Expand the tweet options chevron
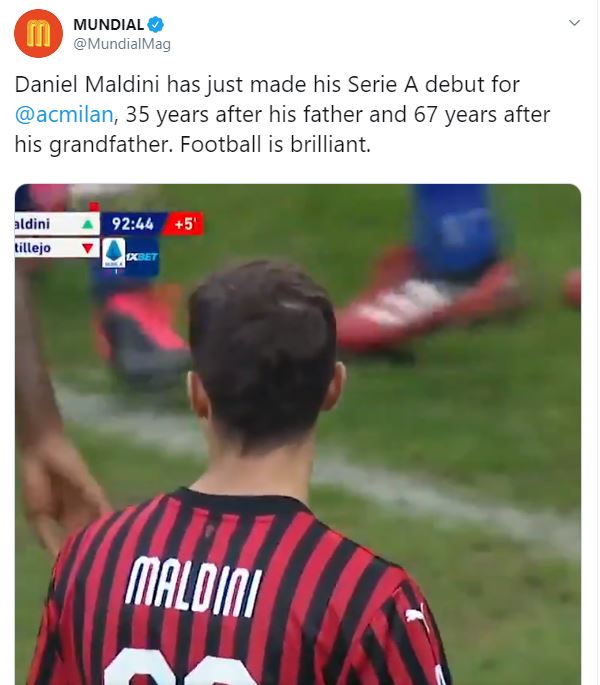The image size is (600, 685). pos(574,23)
